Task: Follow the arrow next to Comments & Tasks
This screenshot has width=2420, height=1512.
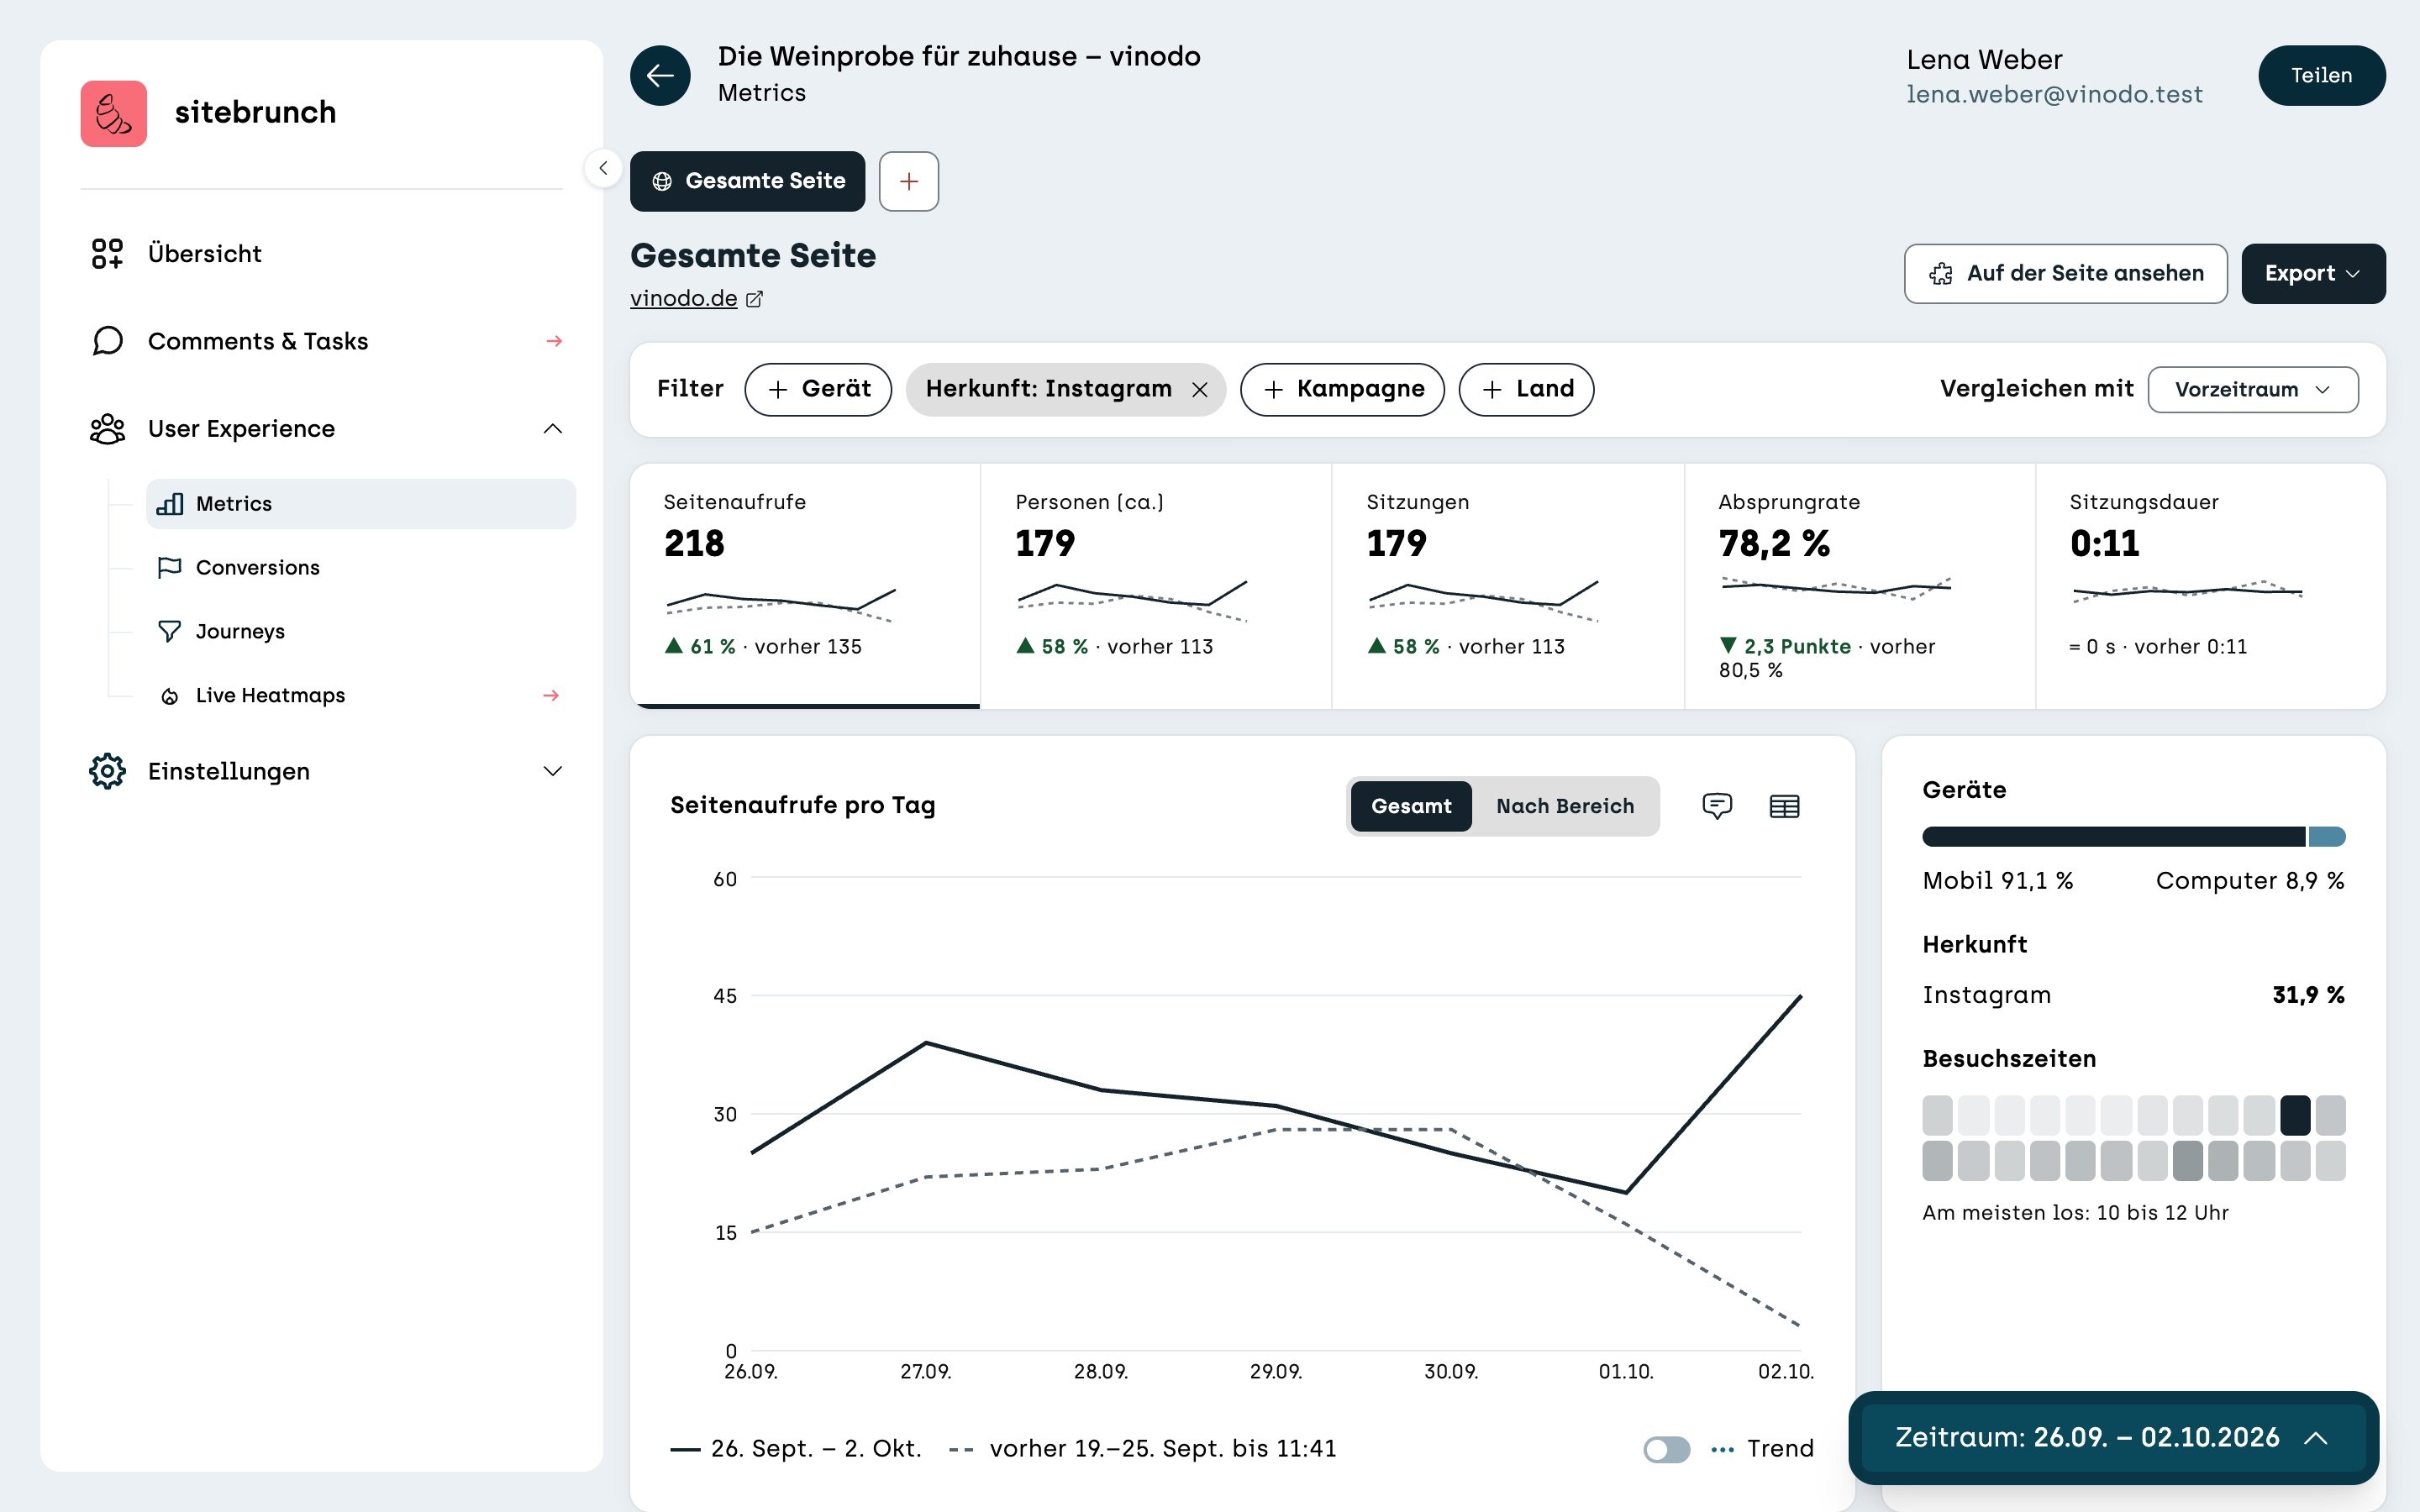Action: pos(554,341)
